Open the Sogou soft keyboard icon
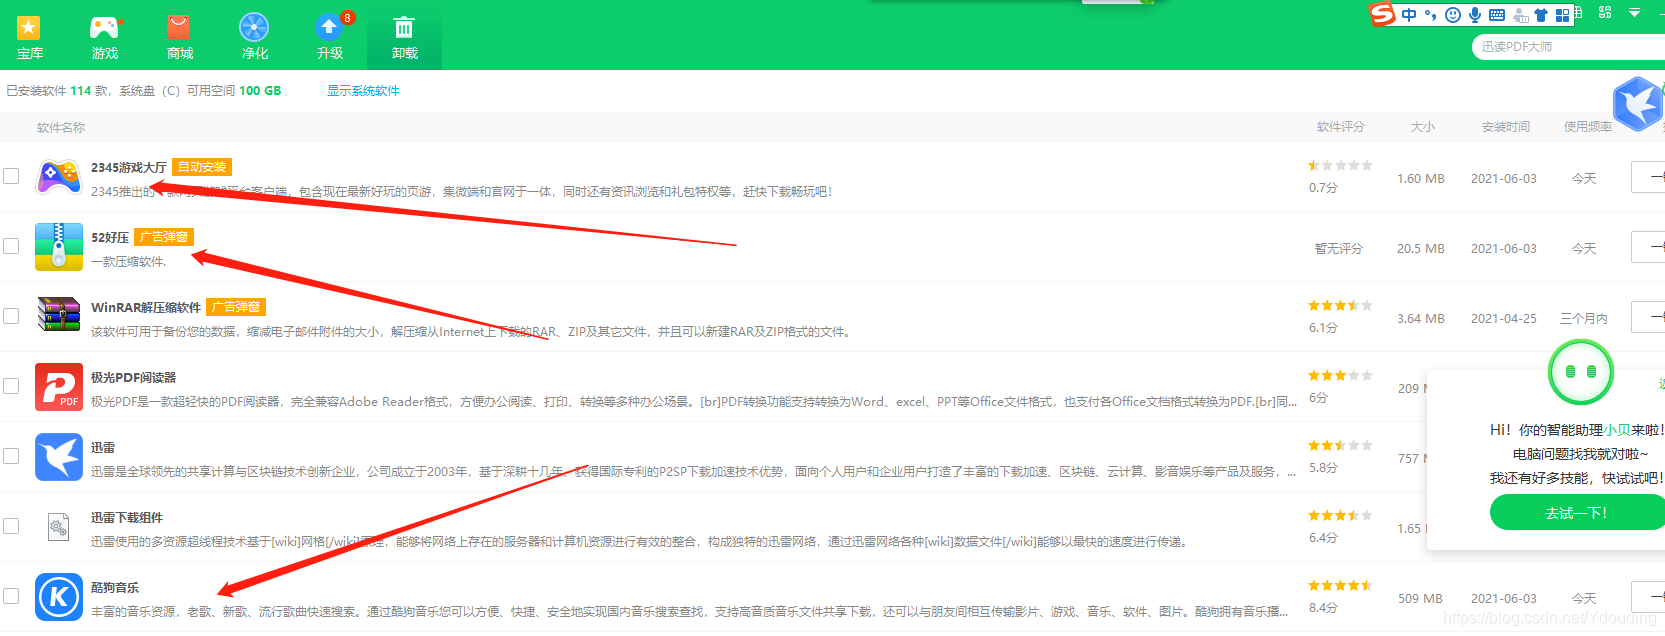The height and width of the screenshot is (636, 1665). (1497, 15)
